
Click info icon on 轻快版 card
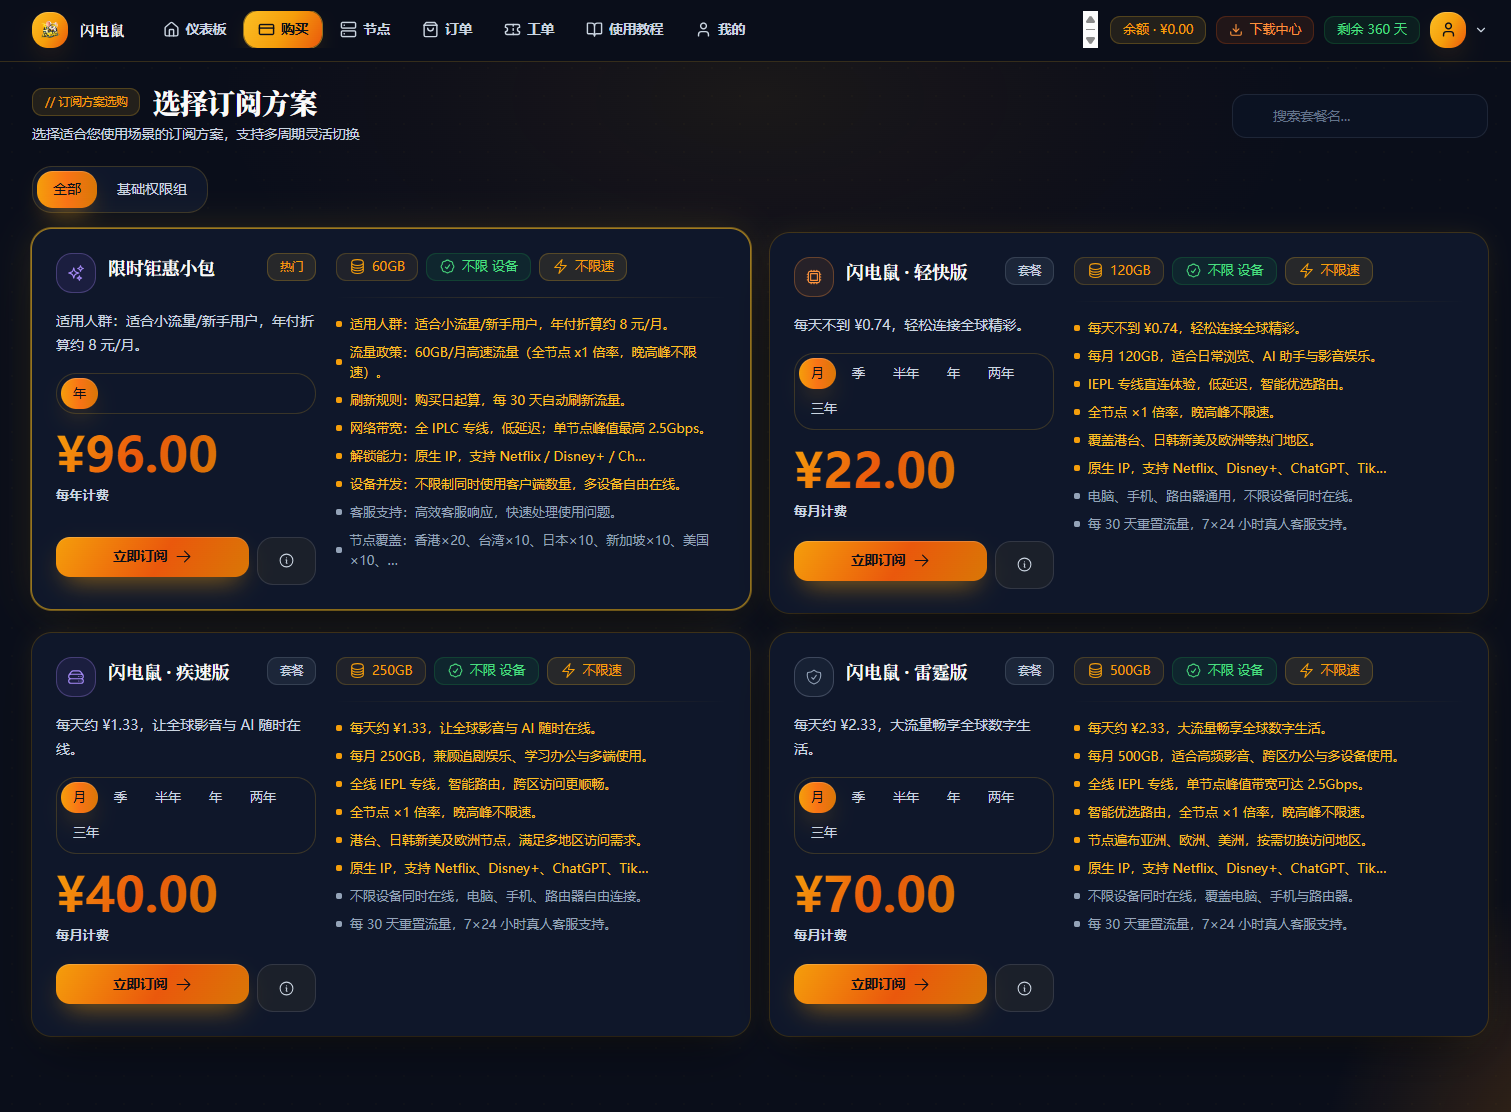click(x=1024, y=564)
